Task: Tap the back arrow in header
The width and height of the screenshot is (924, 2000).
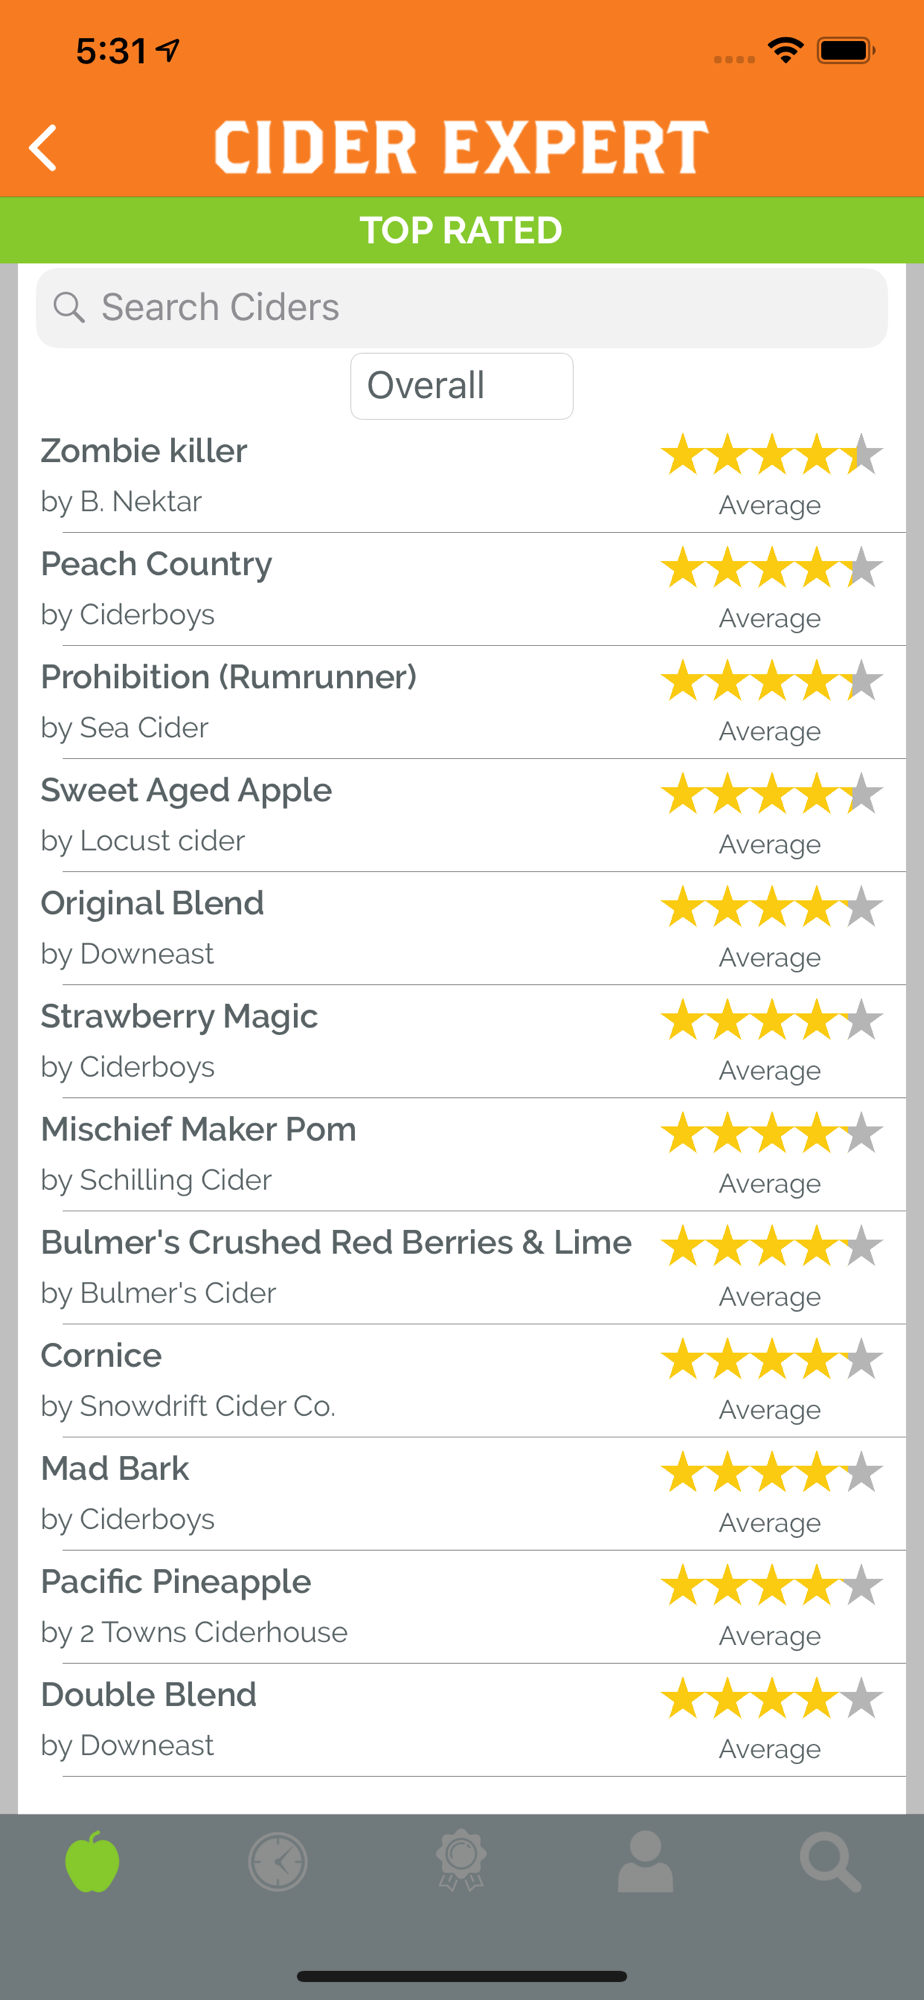Action: [x=43, y=148]
